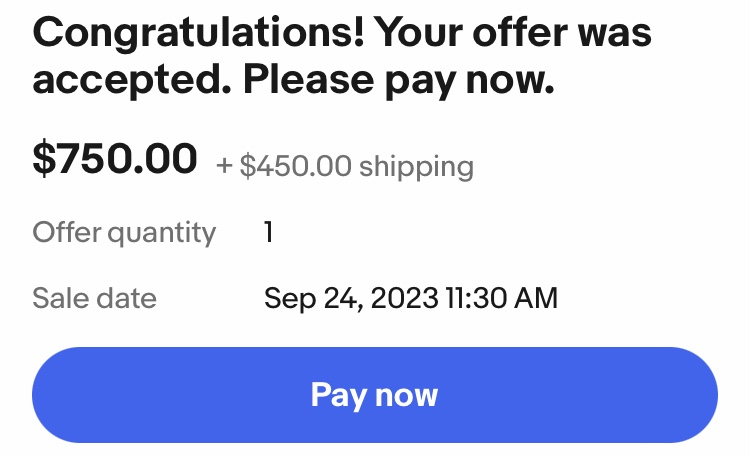
Task: Click the Sep 24, 2023 date text
Action: coord(350,298)
